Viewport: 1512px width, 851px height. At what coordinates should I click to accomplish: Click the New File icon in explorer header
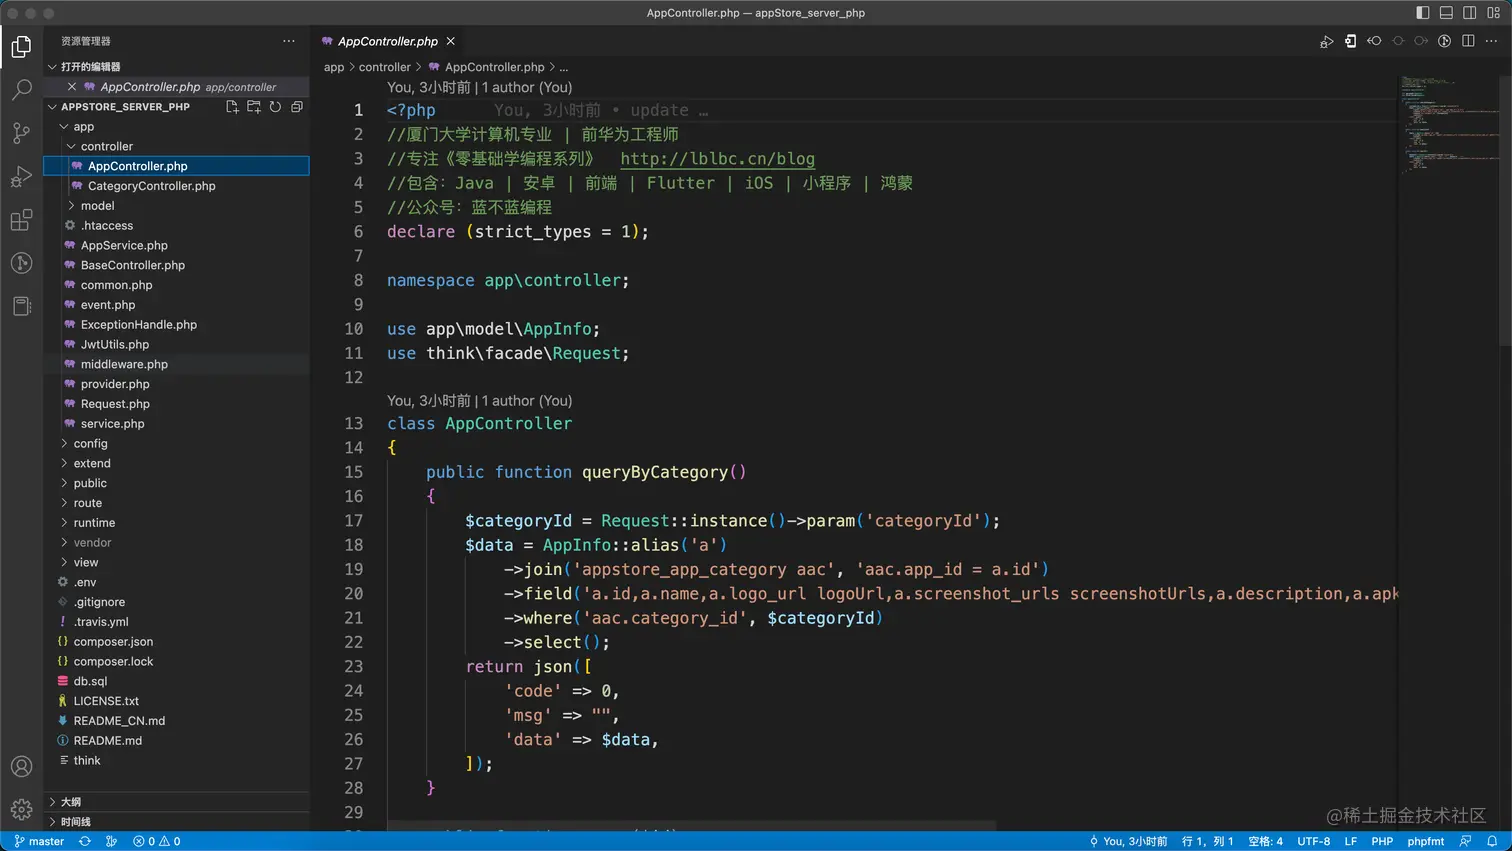tap(232, 107)
